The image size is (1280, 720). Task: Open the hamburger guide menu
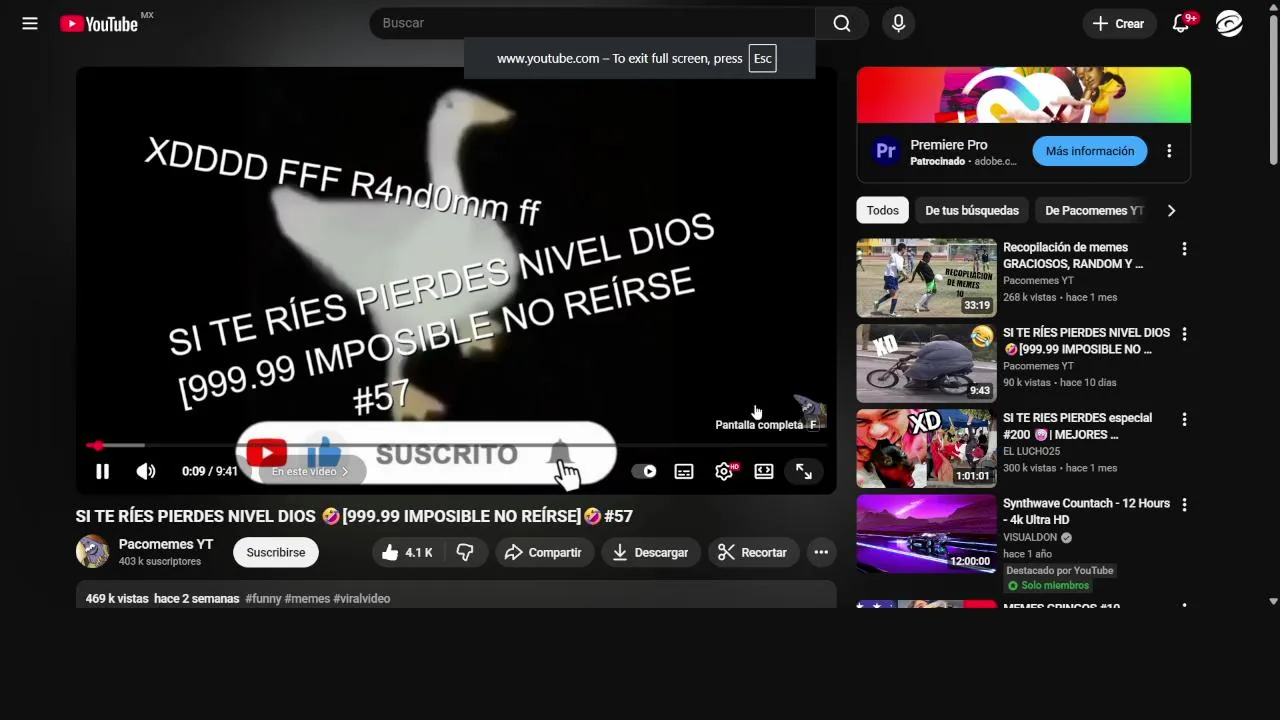(30, 23)
